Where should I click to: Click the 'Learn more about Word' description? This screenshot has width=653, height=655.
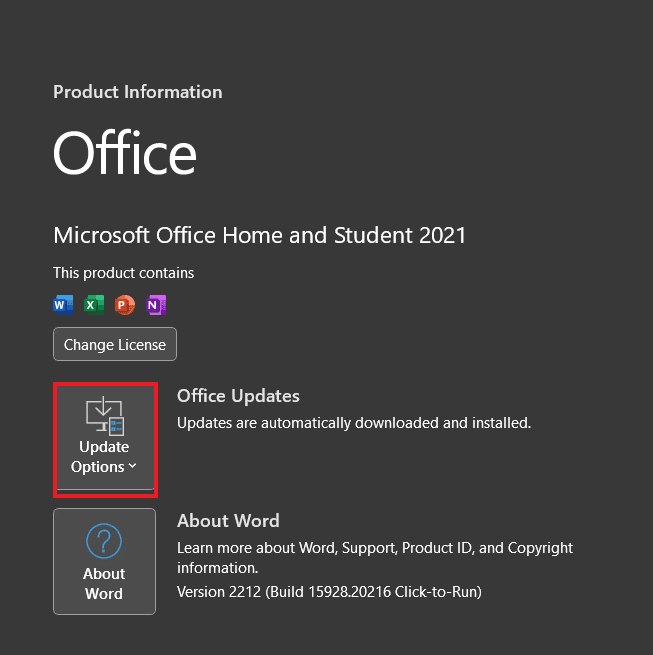tap(374, 548)
